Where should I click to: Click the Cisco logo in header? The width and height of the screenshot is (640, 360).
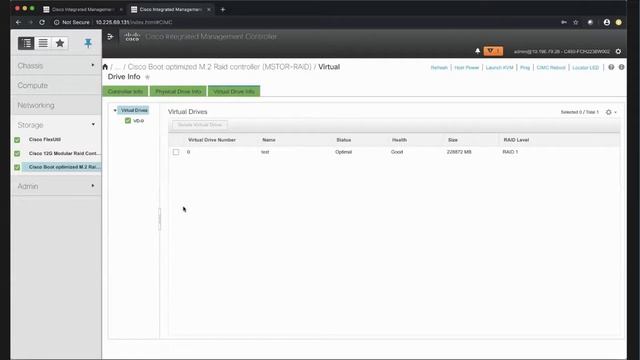132,37
